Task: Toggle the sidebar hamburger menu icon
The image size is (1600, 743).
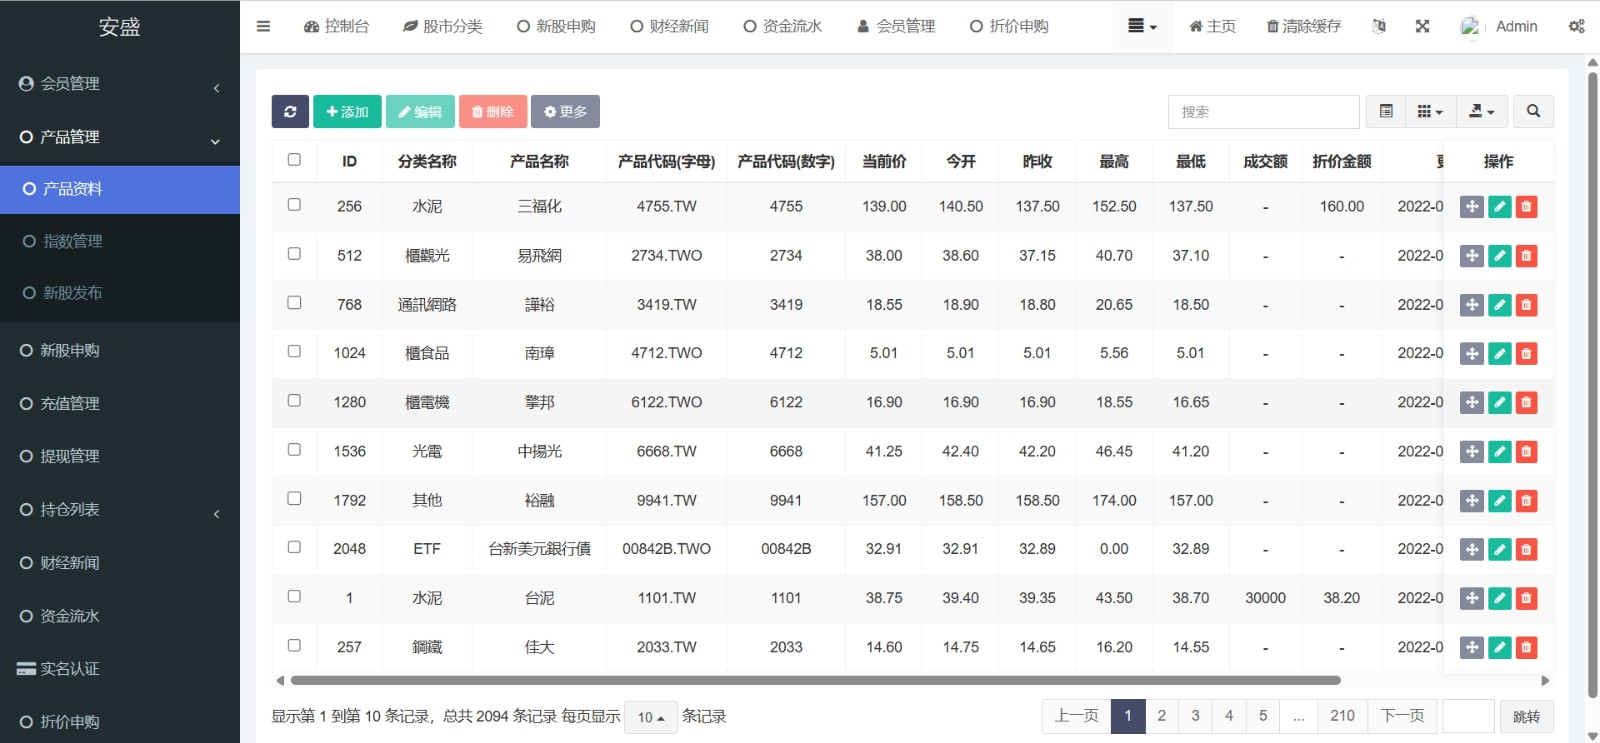Action: coord(263,27)
